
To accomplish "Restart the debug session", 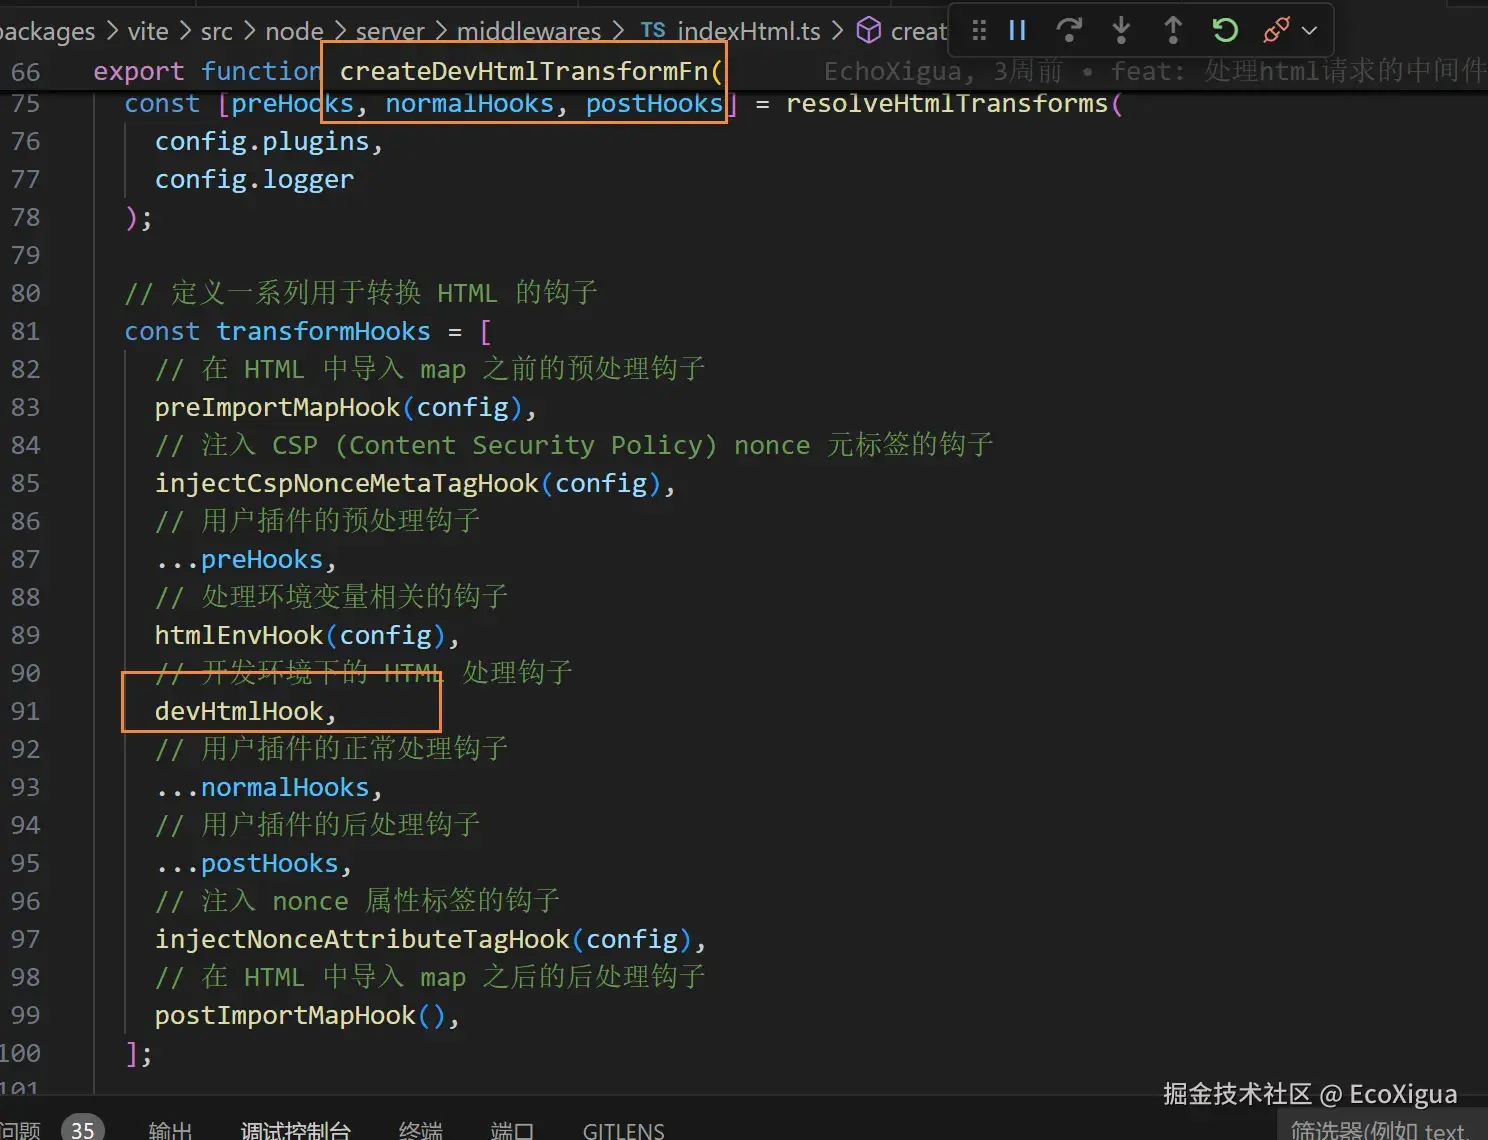I will 1225,30.
